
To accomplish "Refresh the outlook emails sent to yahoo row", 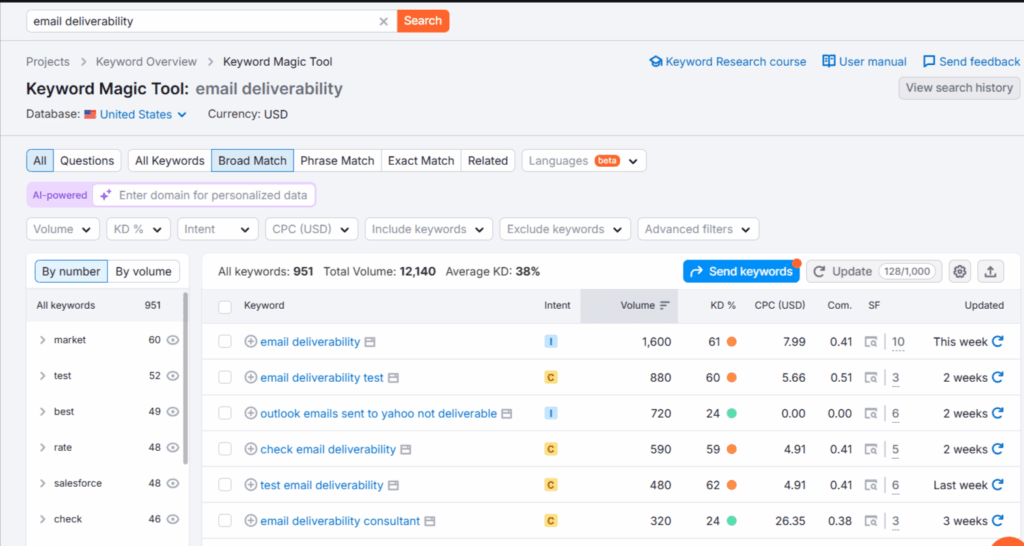I will pos(997,413).
